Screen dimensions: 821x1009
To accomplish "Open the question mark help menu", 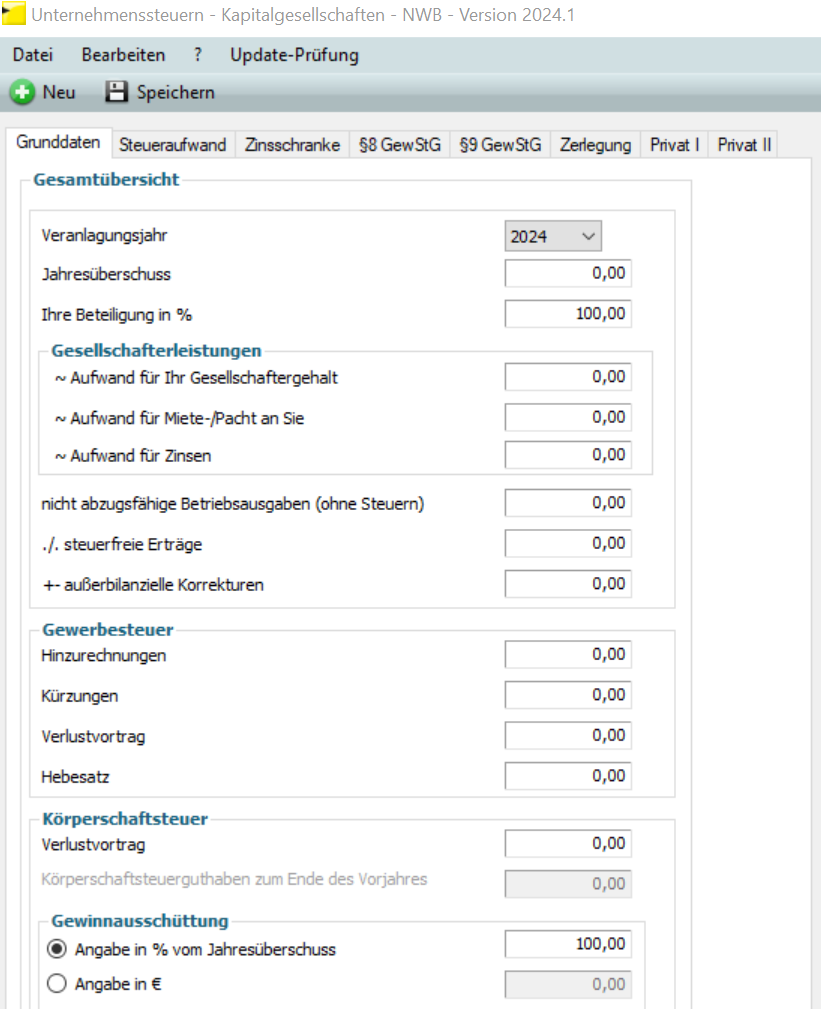I will click(x=198, y=55).
